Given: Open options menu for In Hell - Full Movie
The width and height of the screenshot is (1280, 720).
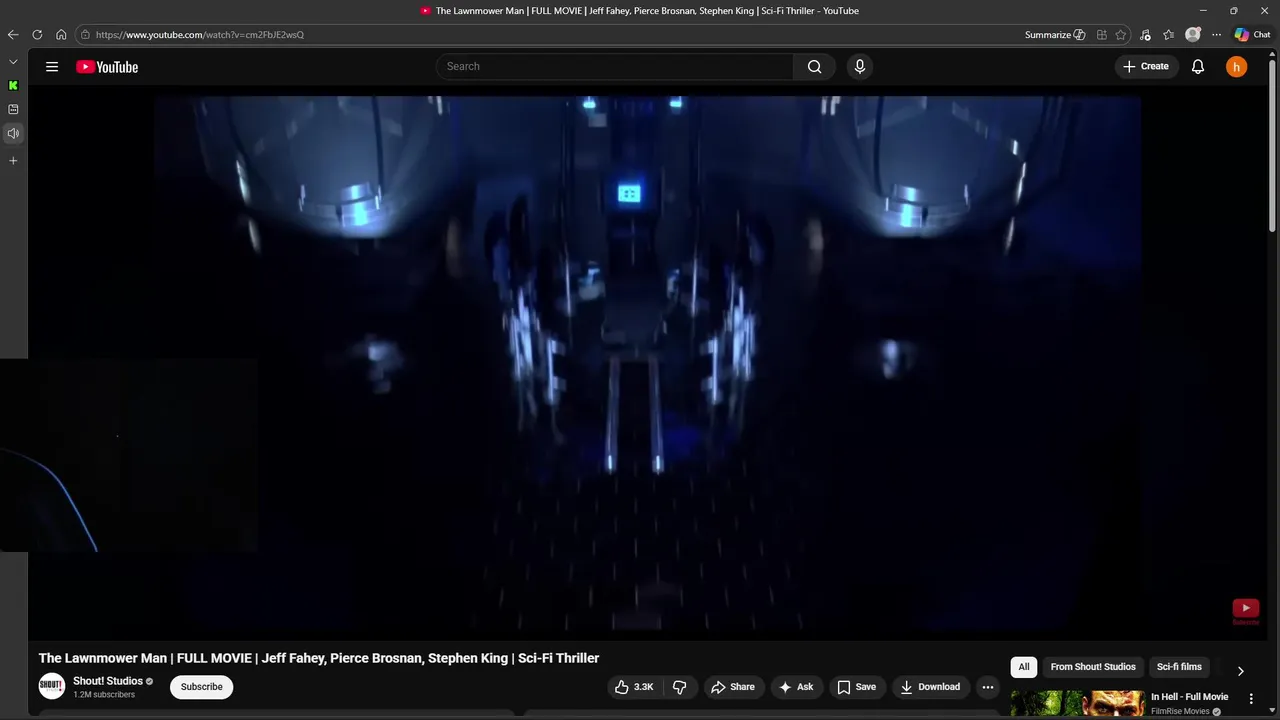Looking at the screenshot, I should pos(1251,699).
